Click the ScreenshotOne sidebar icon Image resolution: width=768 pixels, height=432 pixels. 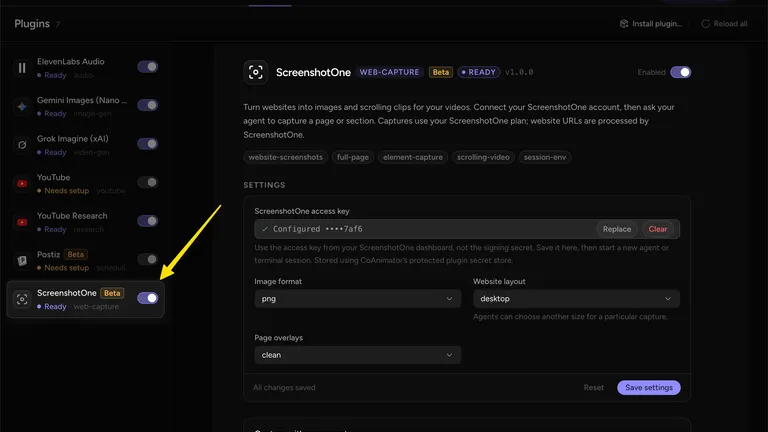22,299
